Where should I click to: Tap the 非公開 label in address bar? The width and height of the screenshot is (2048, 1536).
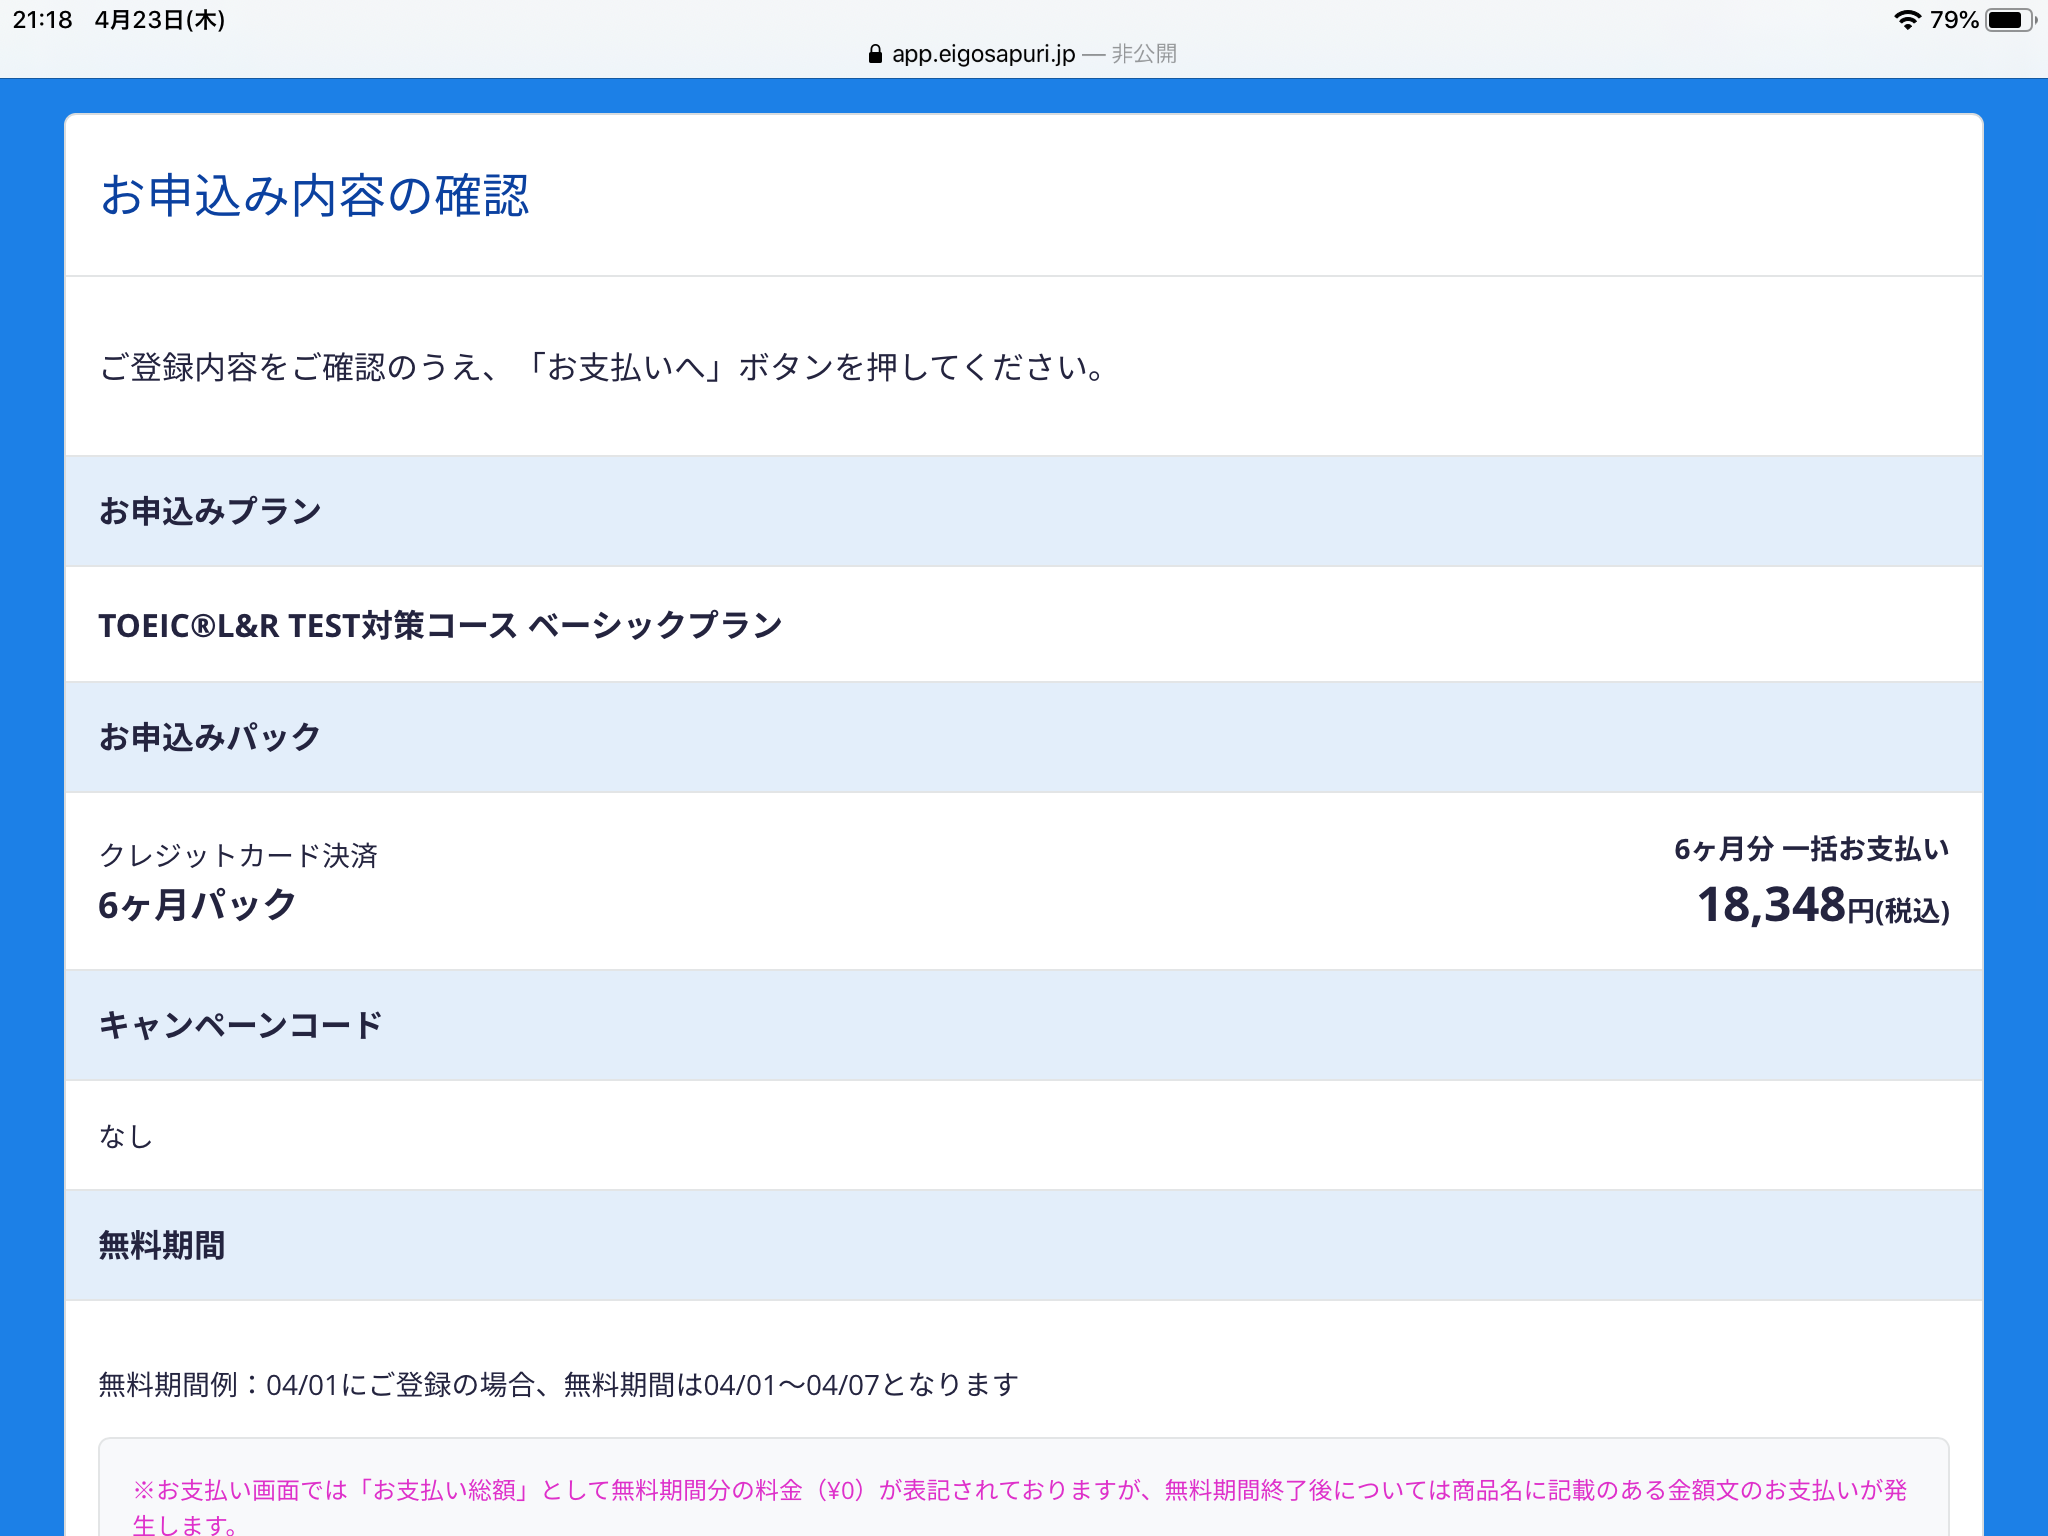[x=1144, y=54]
